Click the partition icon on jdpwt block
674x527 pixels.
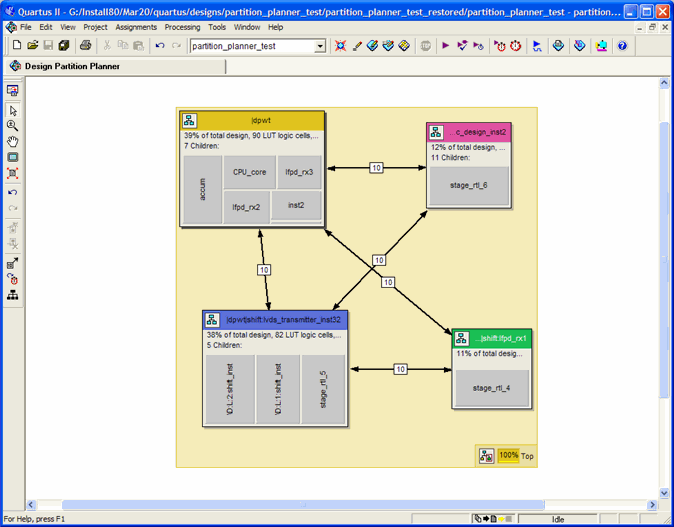click(x=189, y=121)
